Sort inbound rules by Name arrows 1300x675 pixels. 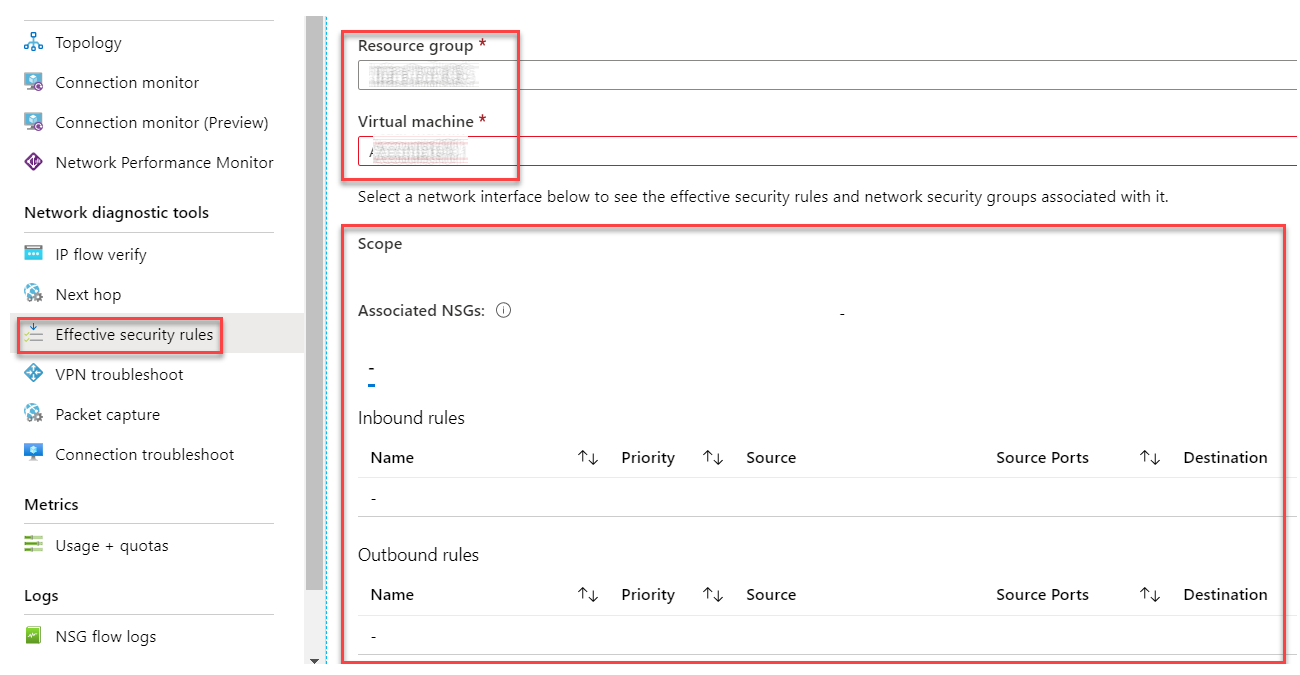[588, 458]
